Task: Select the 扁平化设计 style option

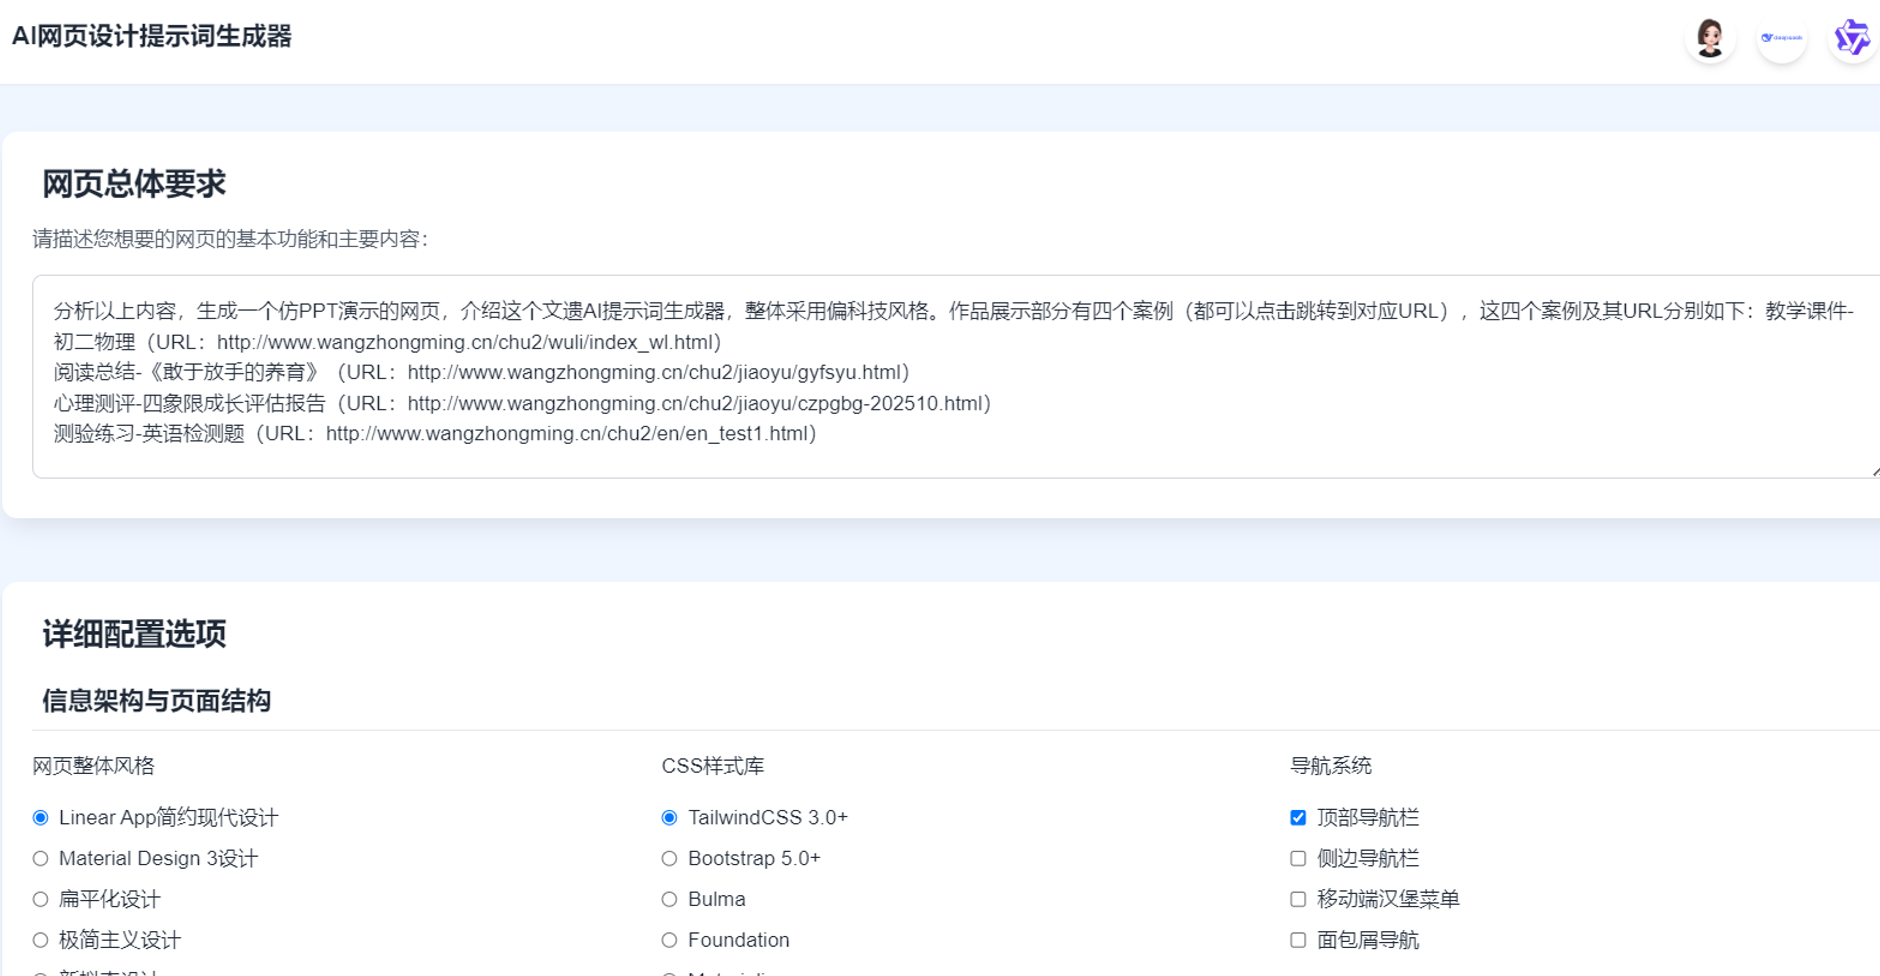Action: (x=40, y=899)
